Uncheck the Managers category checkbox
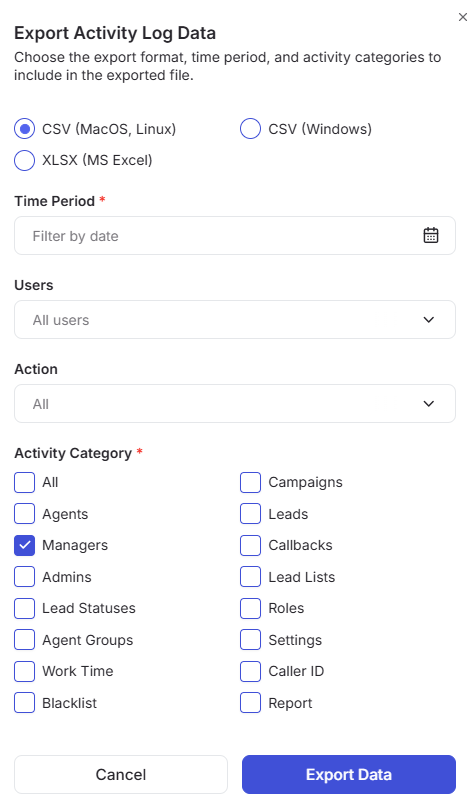The width and height of the screenshot is (474, 807). pyautogui.click(x=24, y=546)
